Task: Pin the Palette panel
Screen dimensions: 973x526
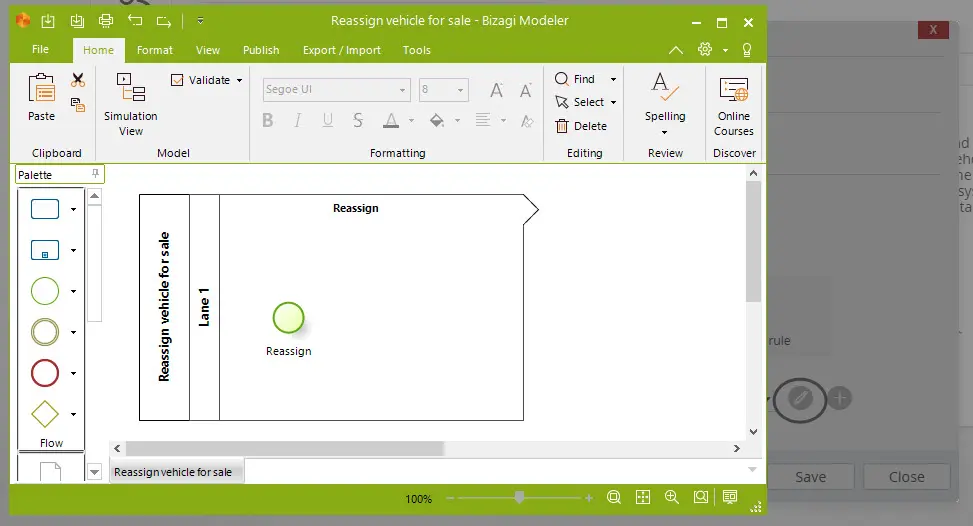Action: tap(95, 174)
